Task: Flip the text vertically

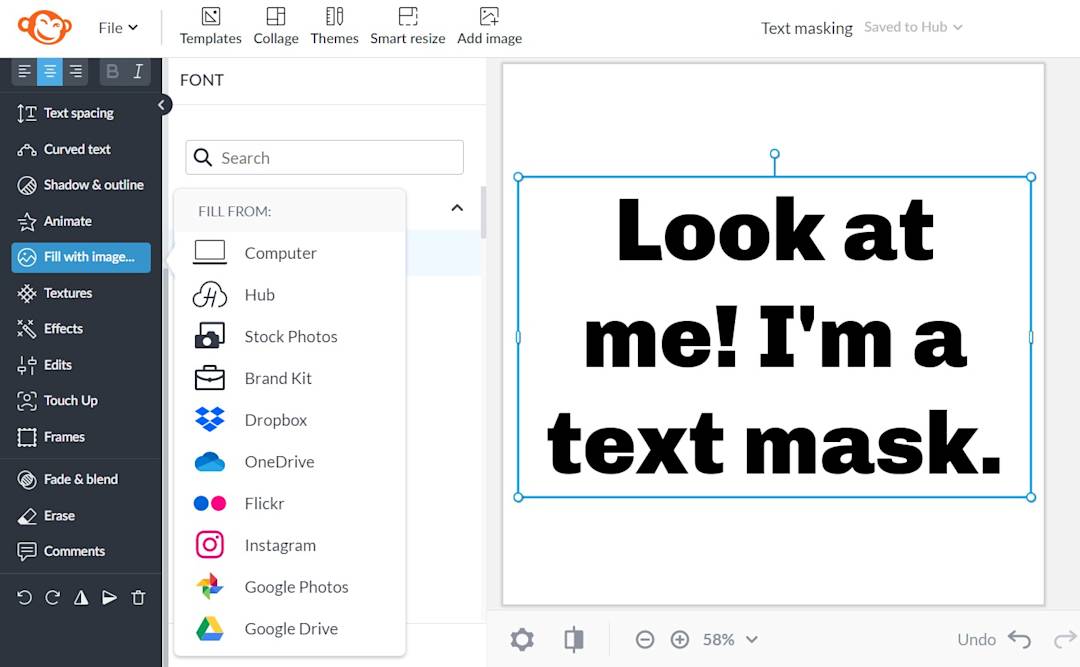Action: [110, 597]
